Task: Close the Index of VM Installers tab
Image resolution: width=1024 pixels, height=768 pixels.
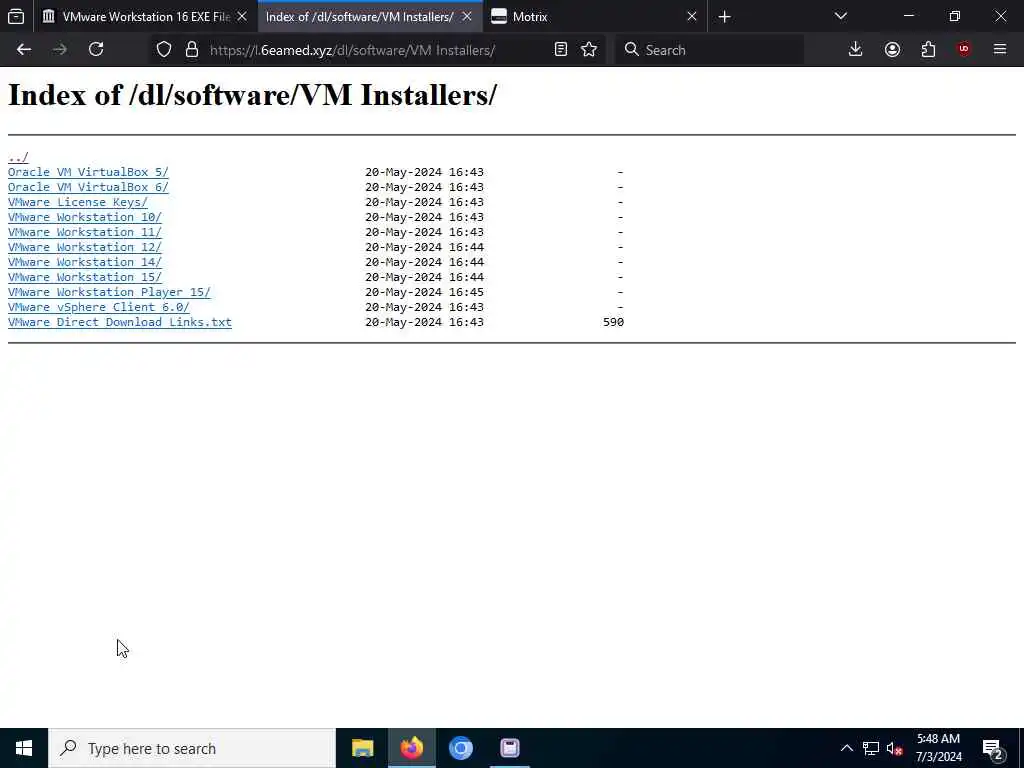Action: (x=466, y=17)
